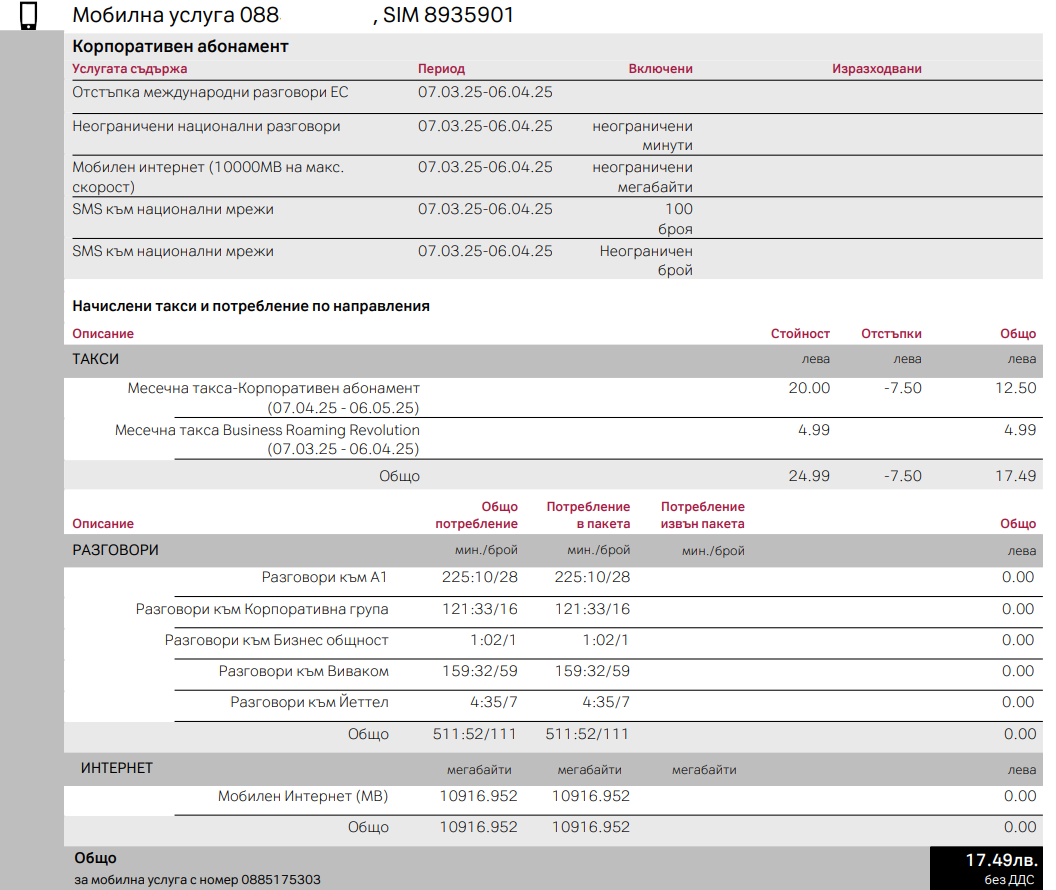Open 'Начислени такси и потребление по направления' heading
1056x890 pixels.
[x=251, y=306]
